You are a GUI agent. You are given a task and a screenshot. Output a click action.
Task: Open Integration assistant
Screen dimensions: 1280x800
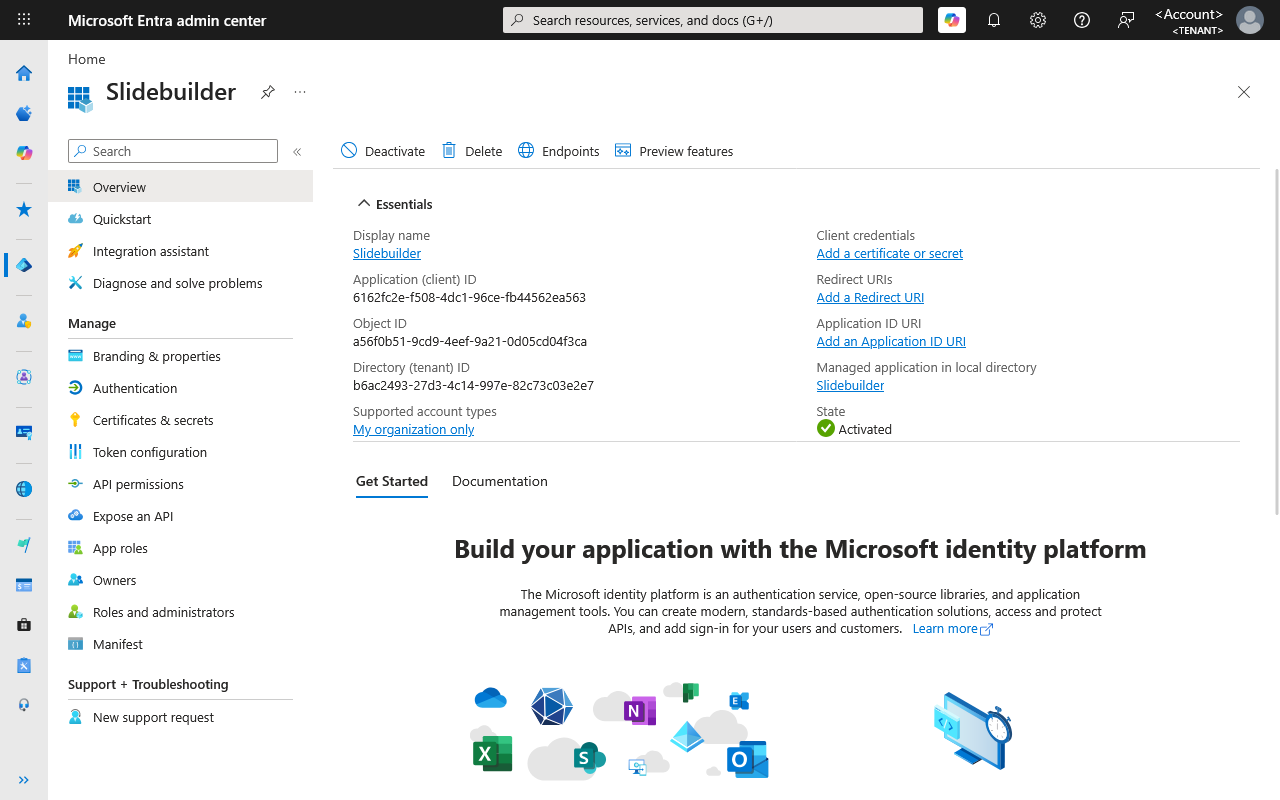tap(180, 251)
